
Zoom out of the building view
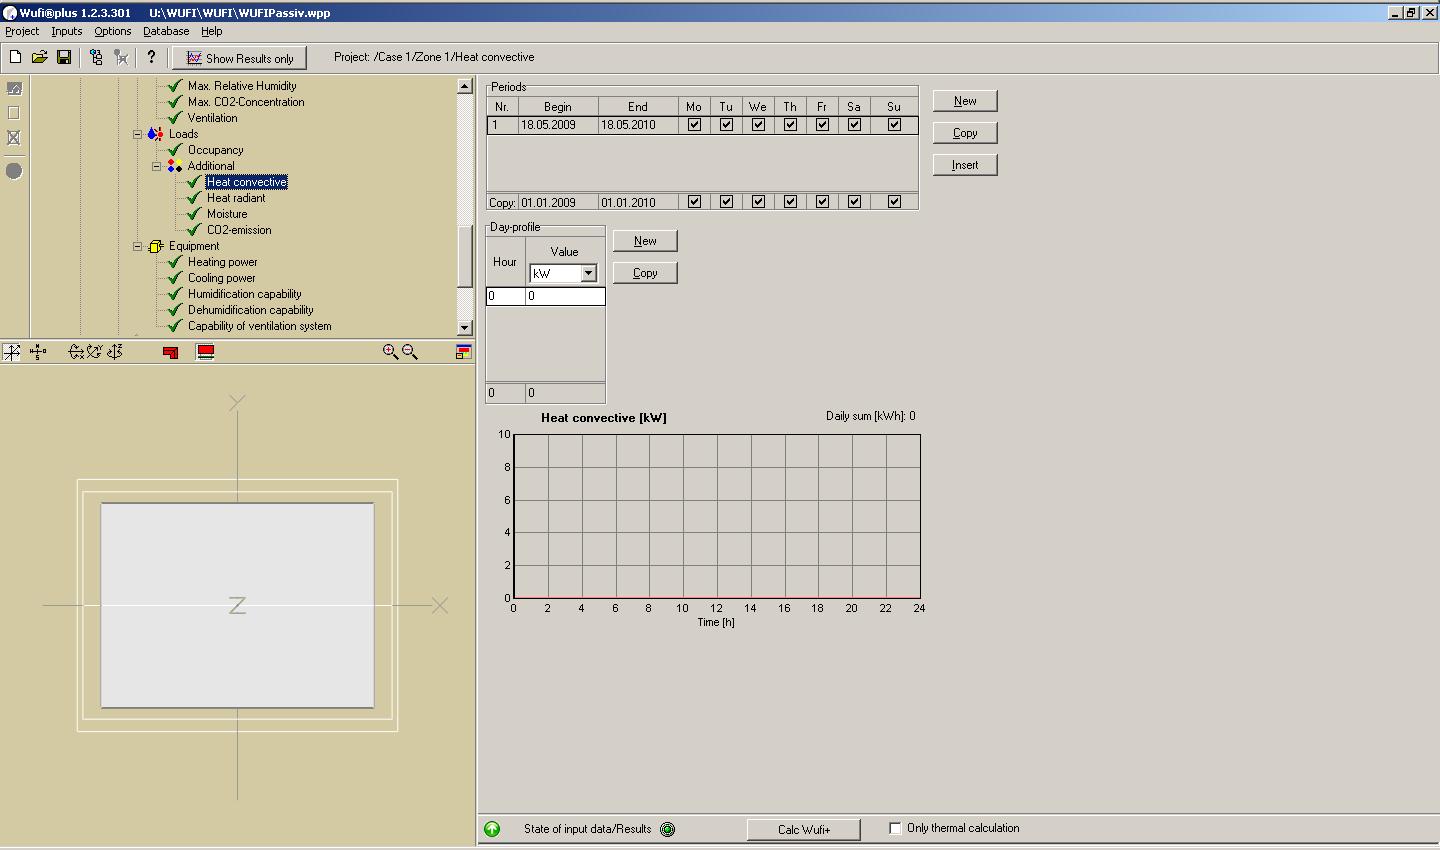coord(410,352)
